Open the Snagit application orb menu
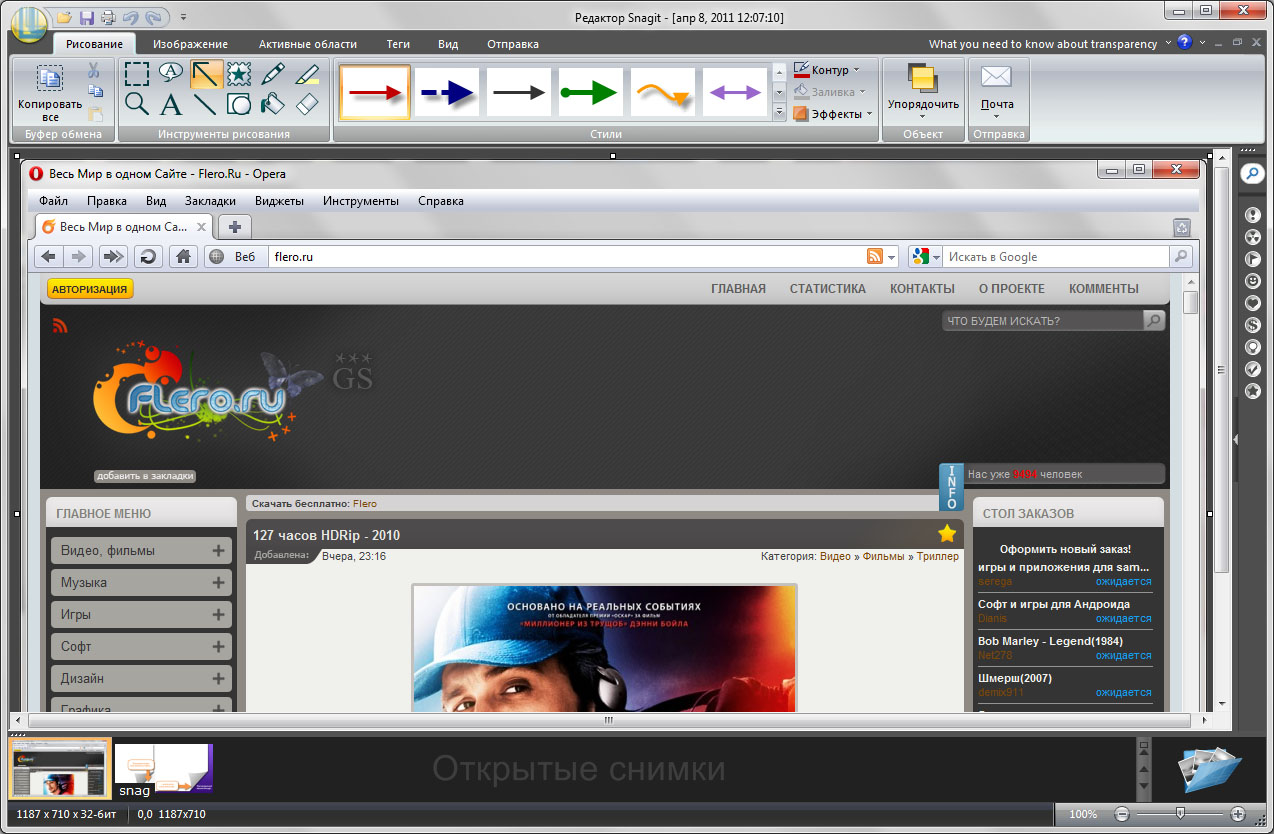The width and height of the screenshot is (1274, 834). click(28, 25)
